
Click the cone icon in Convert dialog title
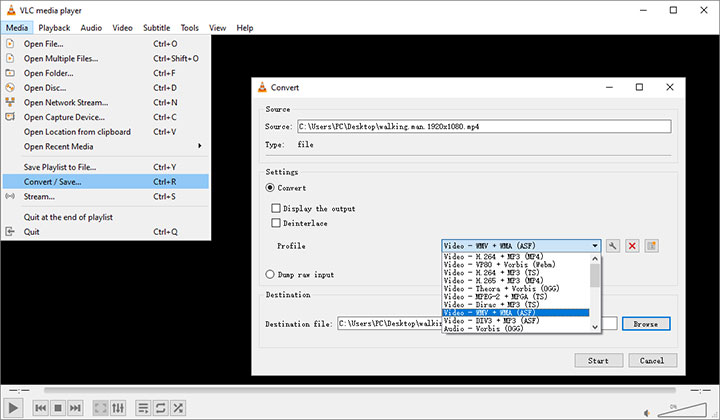(262, 87)
